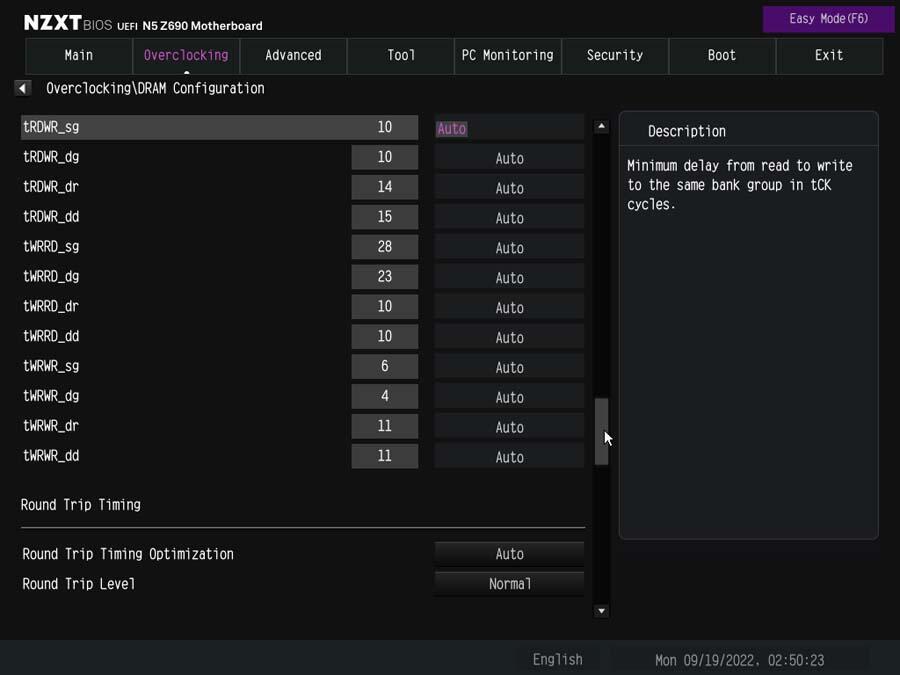900x675 pixels.
Task: Select the English language button
Action: pos(557,660)
